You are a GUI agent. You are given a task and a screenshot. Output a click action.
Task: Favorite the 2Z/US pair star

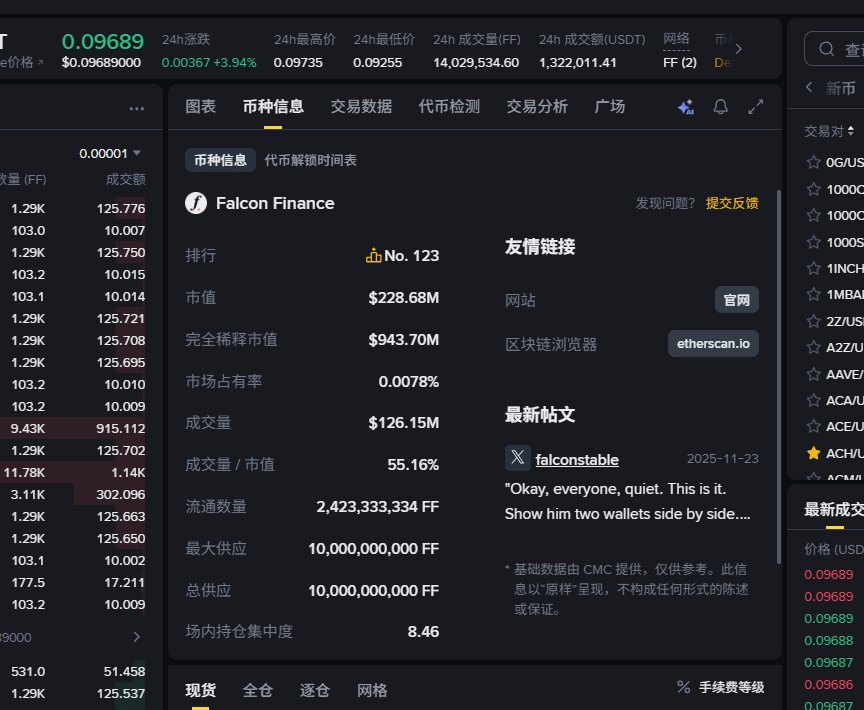pyautogui.click(x=813, y=321)
